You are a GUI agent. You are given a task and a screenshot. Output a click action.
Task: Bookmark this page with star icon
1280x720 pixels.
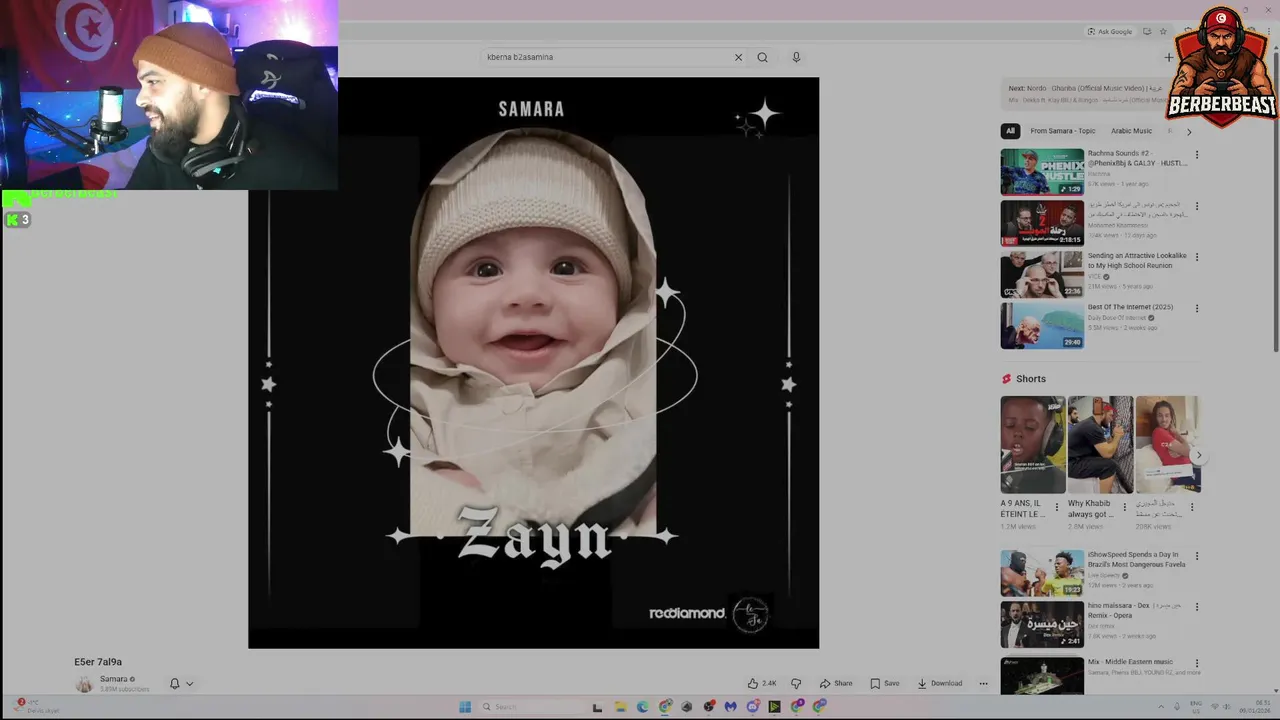pyautogui.click(x=1162, y=31)
